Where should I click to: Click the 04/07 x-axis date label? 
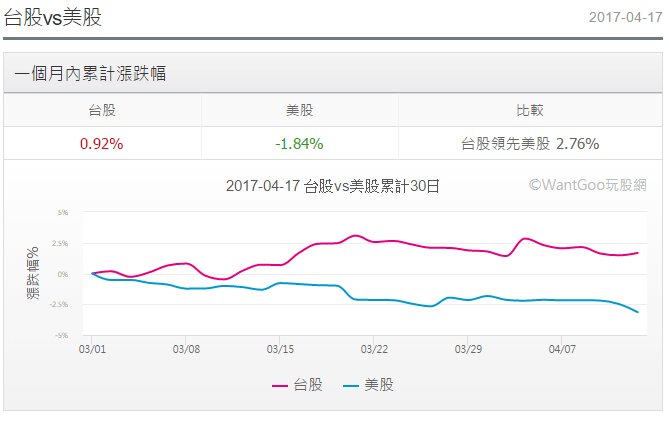coord(562,350)
